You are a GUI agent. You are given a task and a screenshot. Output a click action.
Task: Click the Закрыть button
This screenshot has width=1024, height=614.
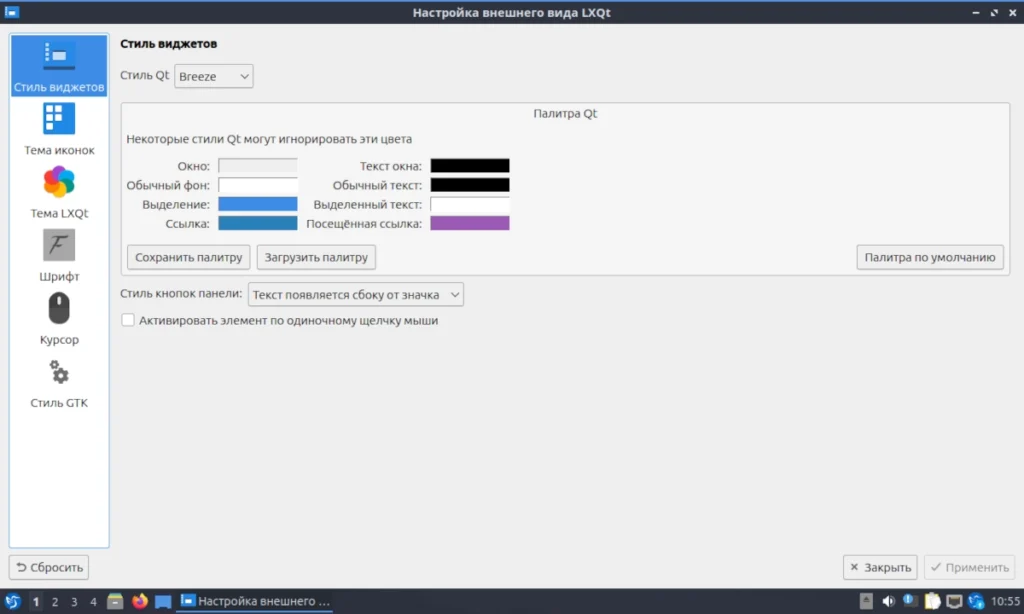880,567
